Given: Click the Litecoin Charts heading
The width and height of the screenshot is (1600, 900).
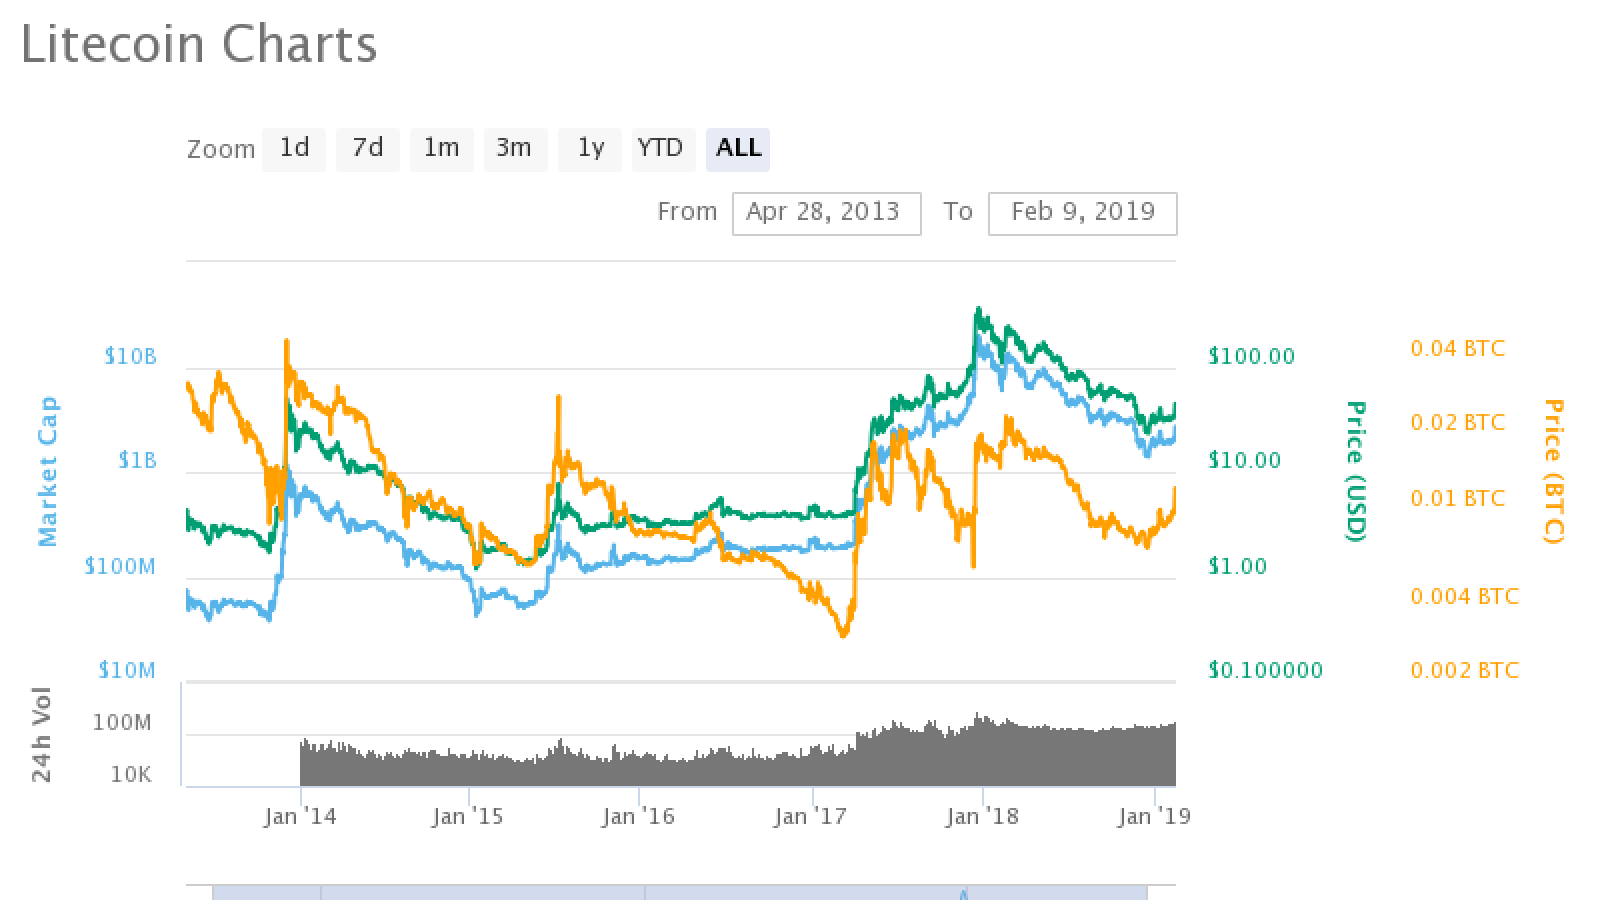Looking at the screenshot, I should 199,45.
